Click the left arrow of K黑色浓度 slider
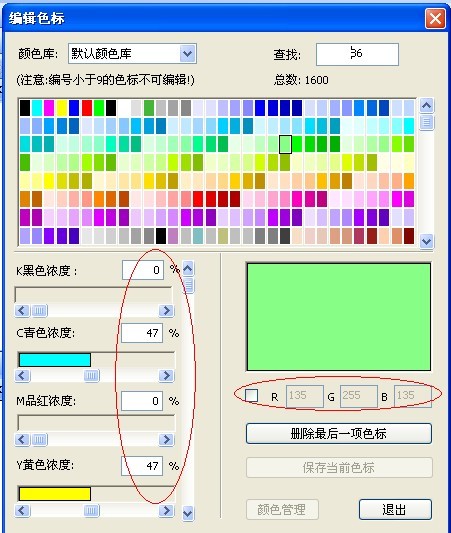The width and height of the screenshot is (451, 533). click(22, 310)
